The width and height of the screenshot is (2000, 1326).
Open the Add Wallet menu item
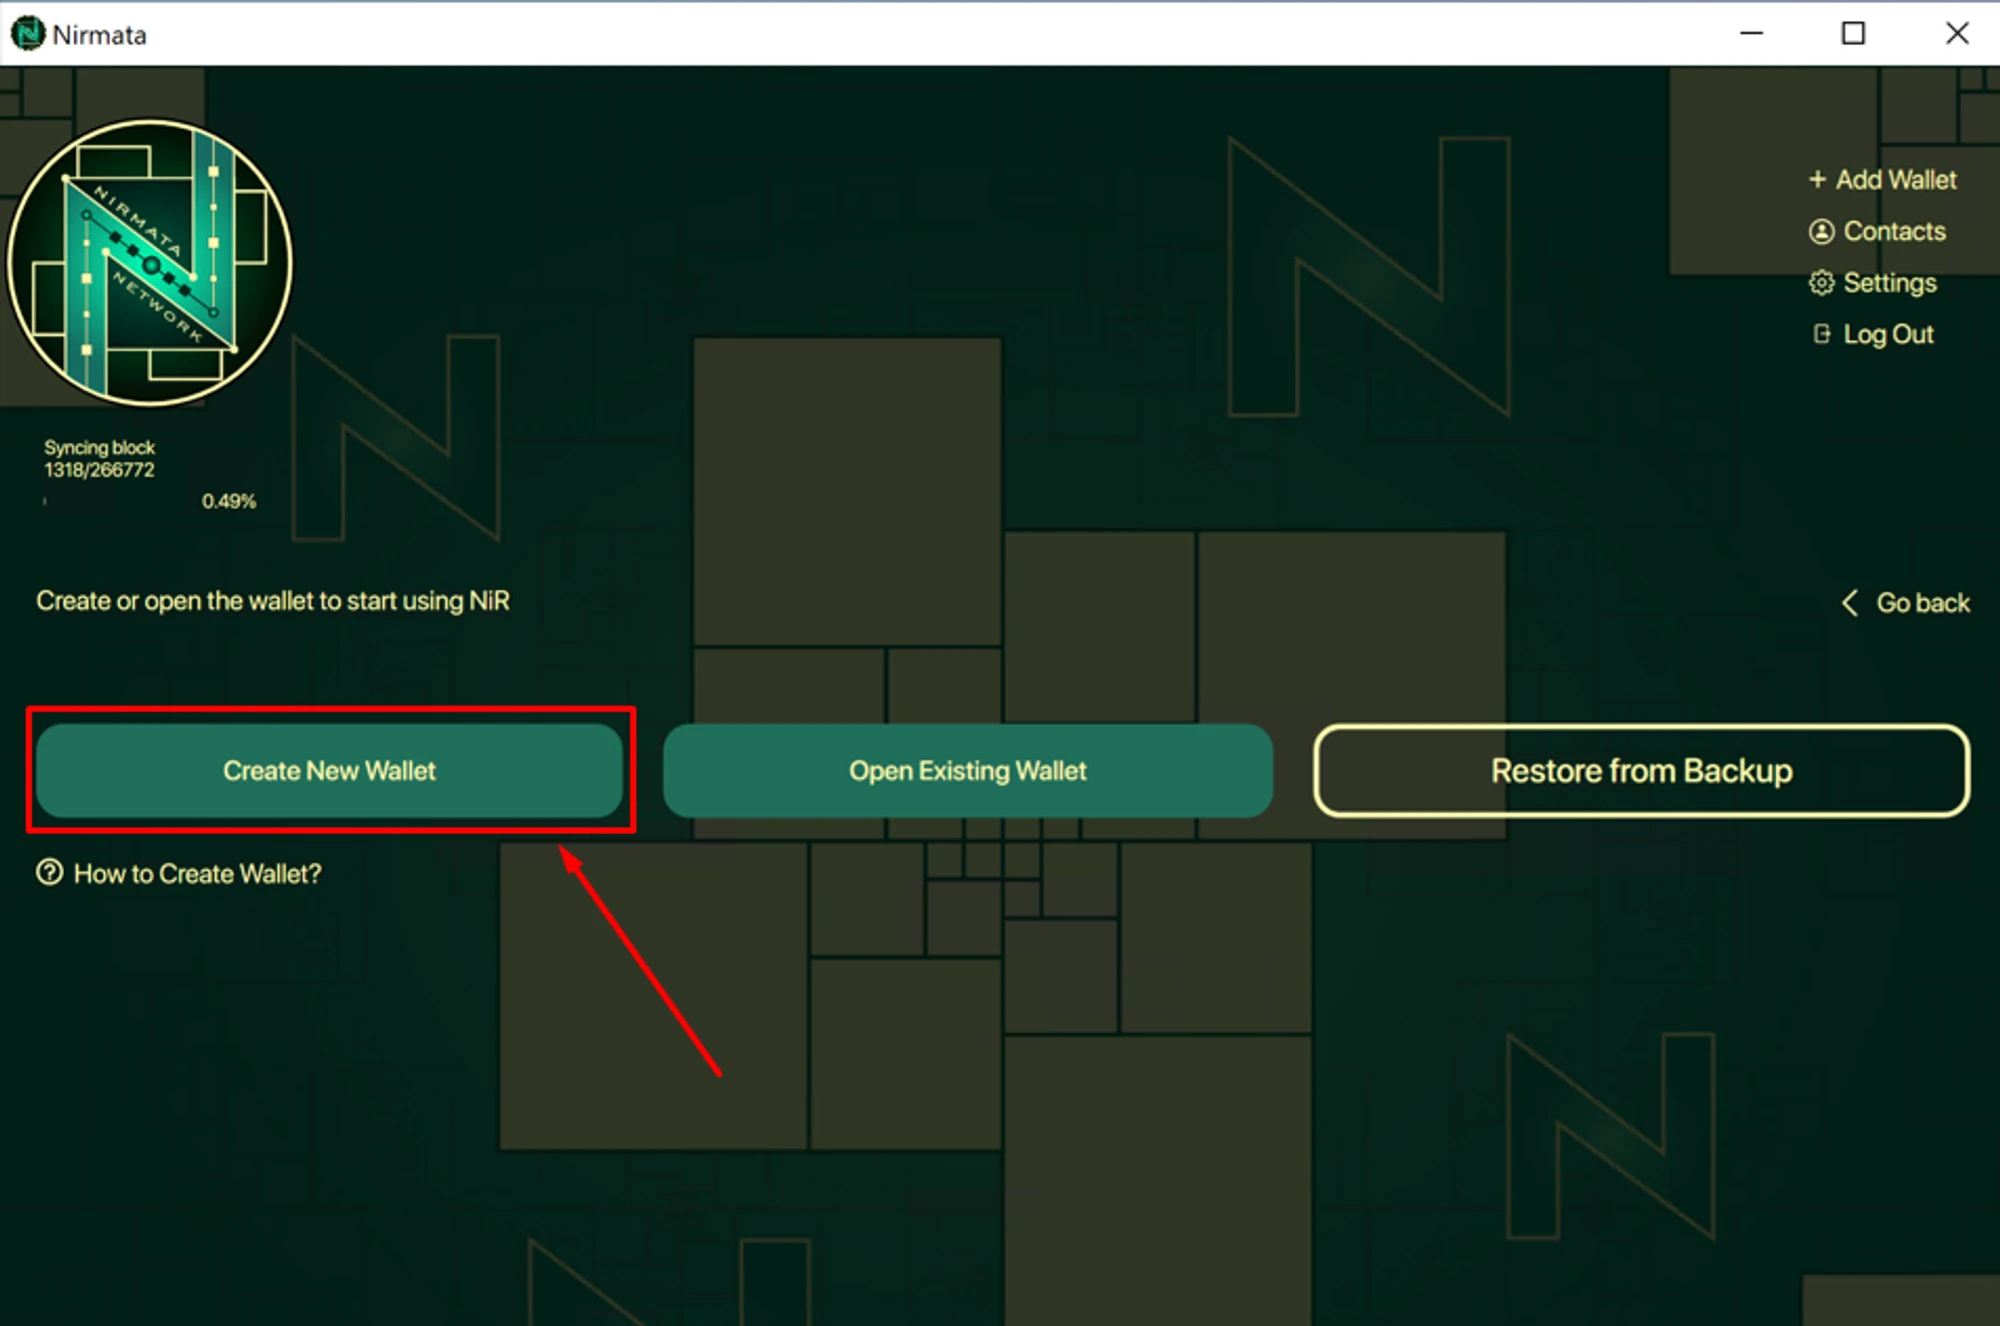1895,179
